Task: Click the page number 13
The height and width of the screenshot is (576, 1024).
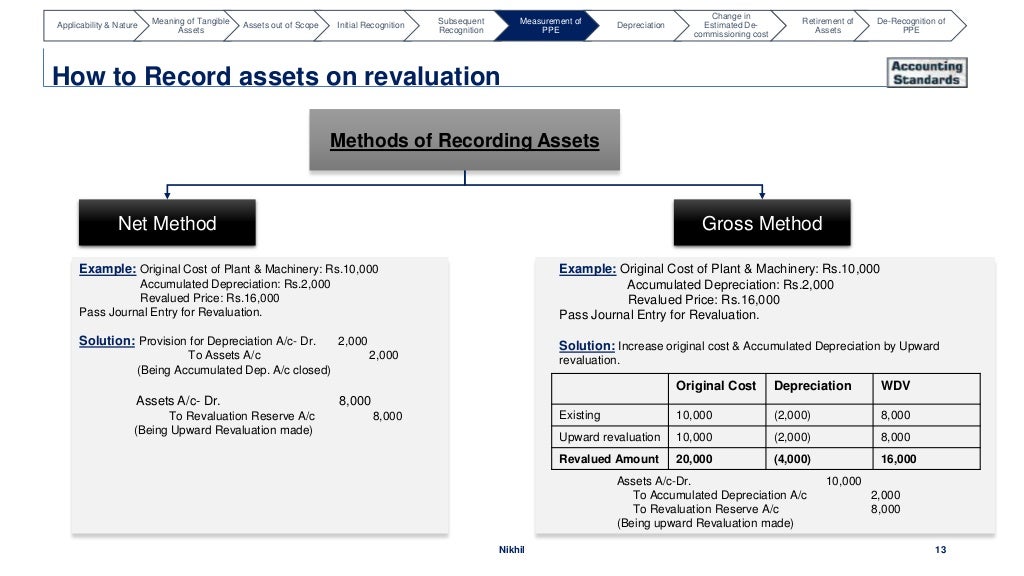Action: coord(940,550)
